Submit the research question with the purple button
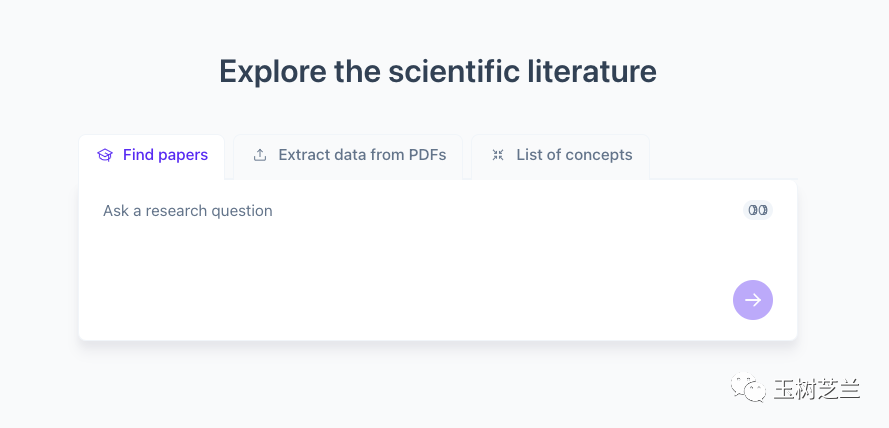Viewport: 889px width, 428px height. pyautogui.click(x=753, y=300)
